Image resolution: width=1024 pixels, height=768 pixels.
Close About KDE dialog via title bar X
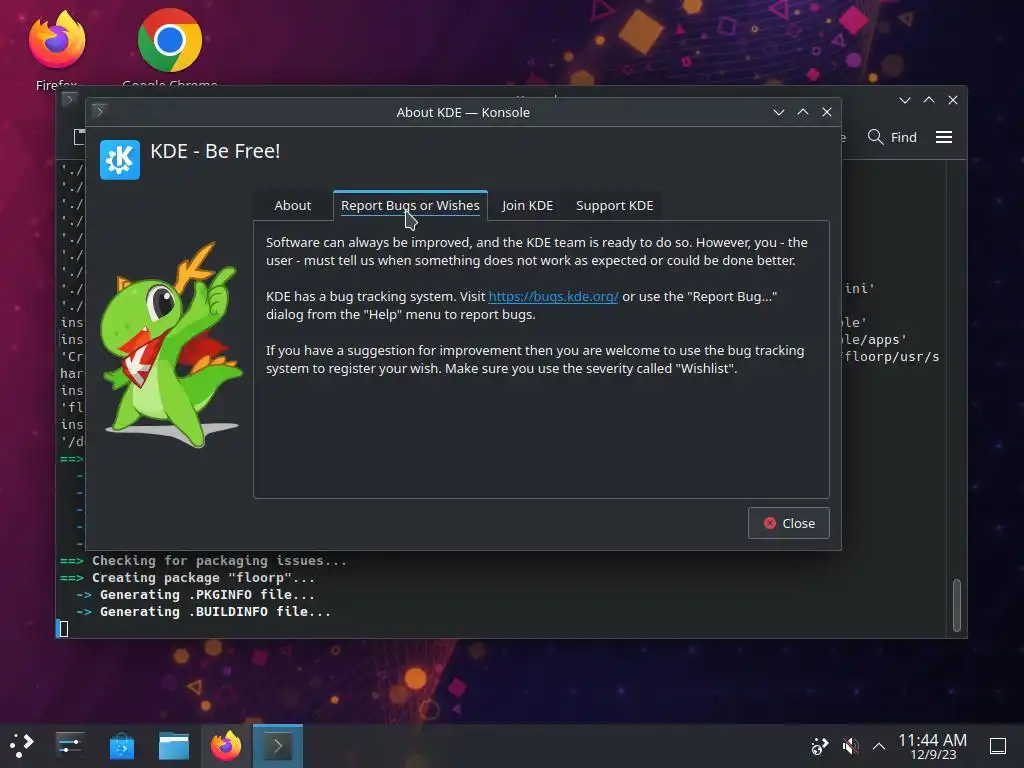tap(827, 112)
